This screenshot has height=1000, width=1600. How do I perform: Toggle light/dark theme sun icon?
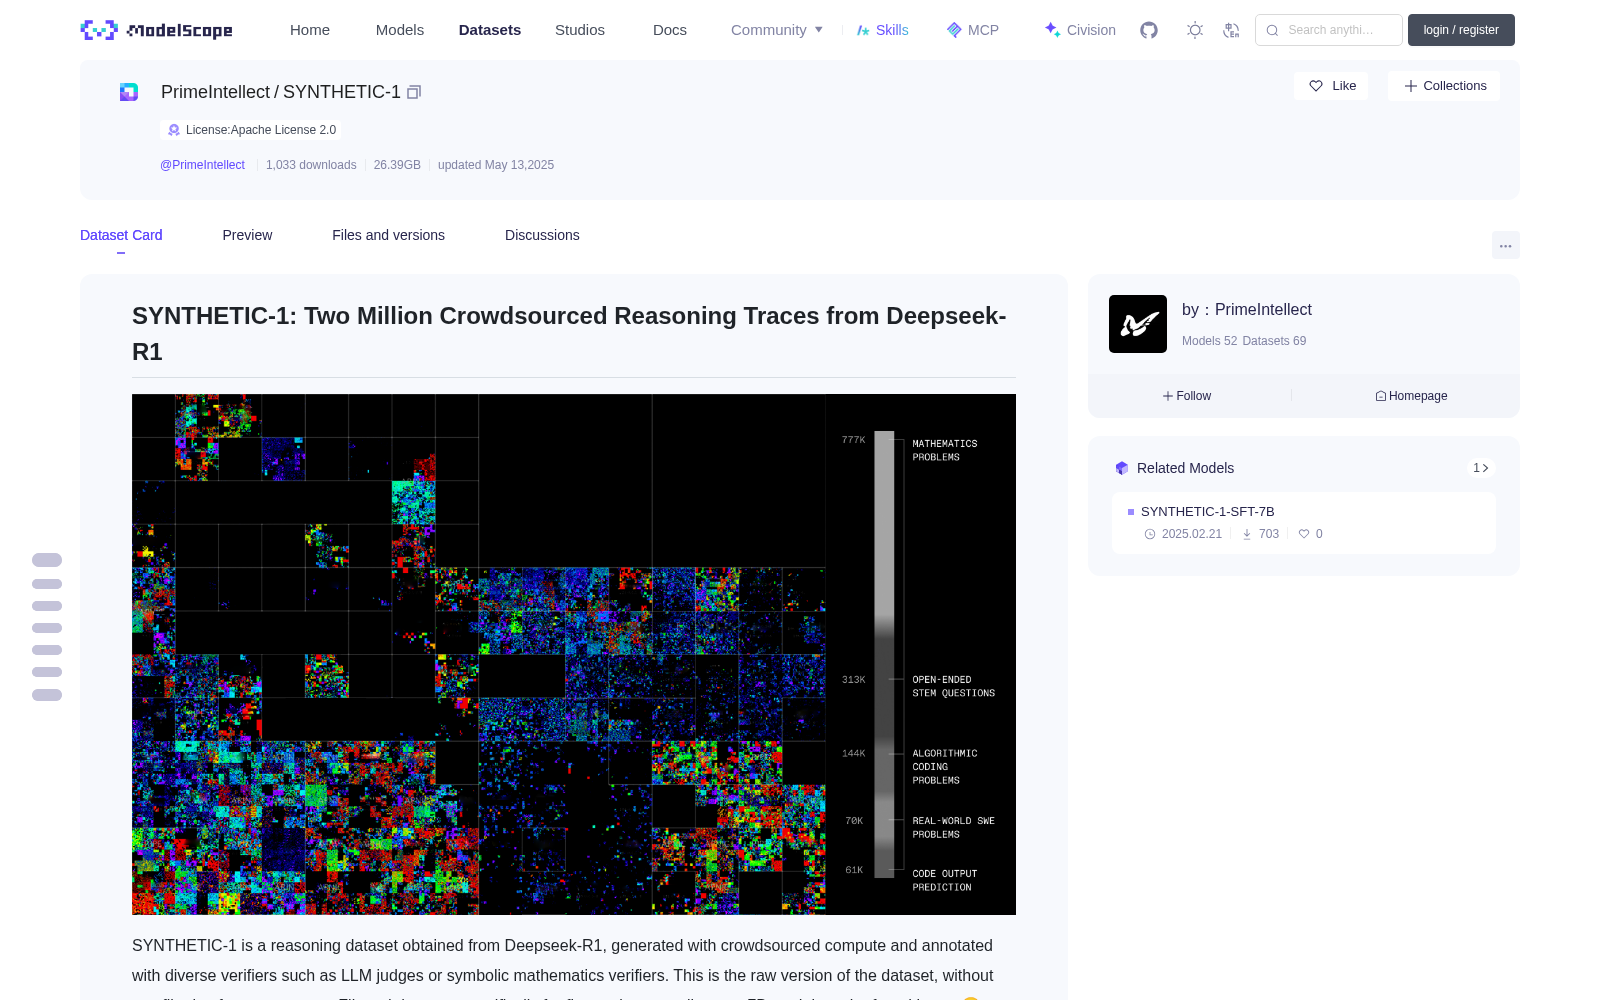click(1195, 30)
